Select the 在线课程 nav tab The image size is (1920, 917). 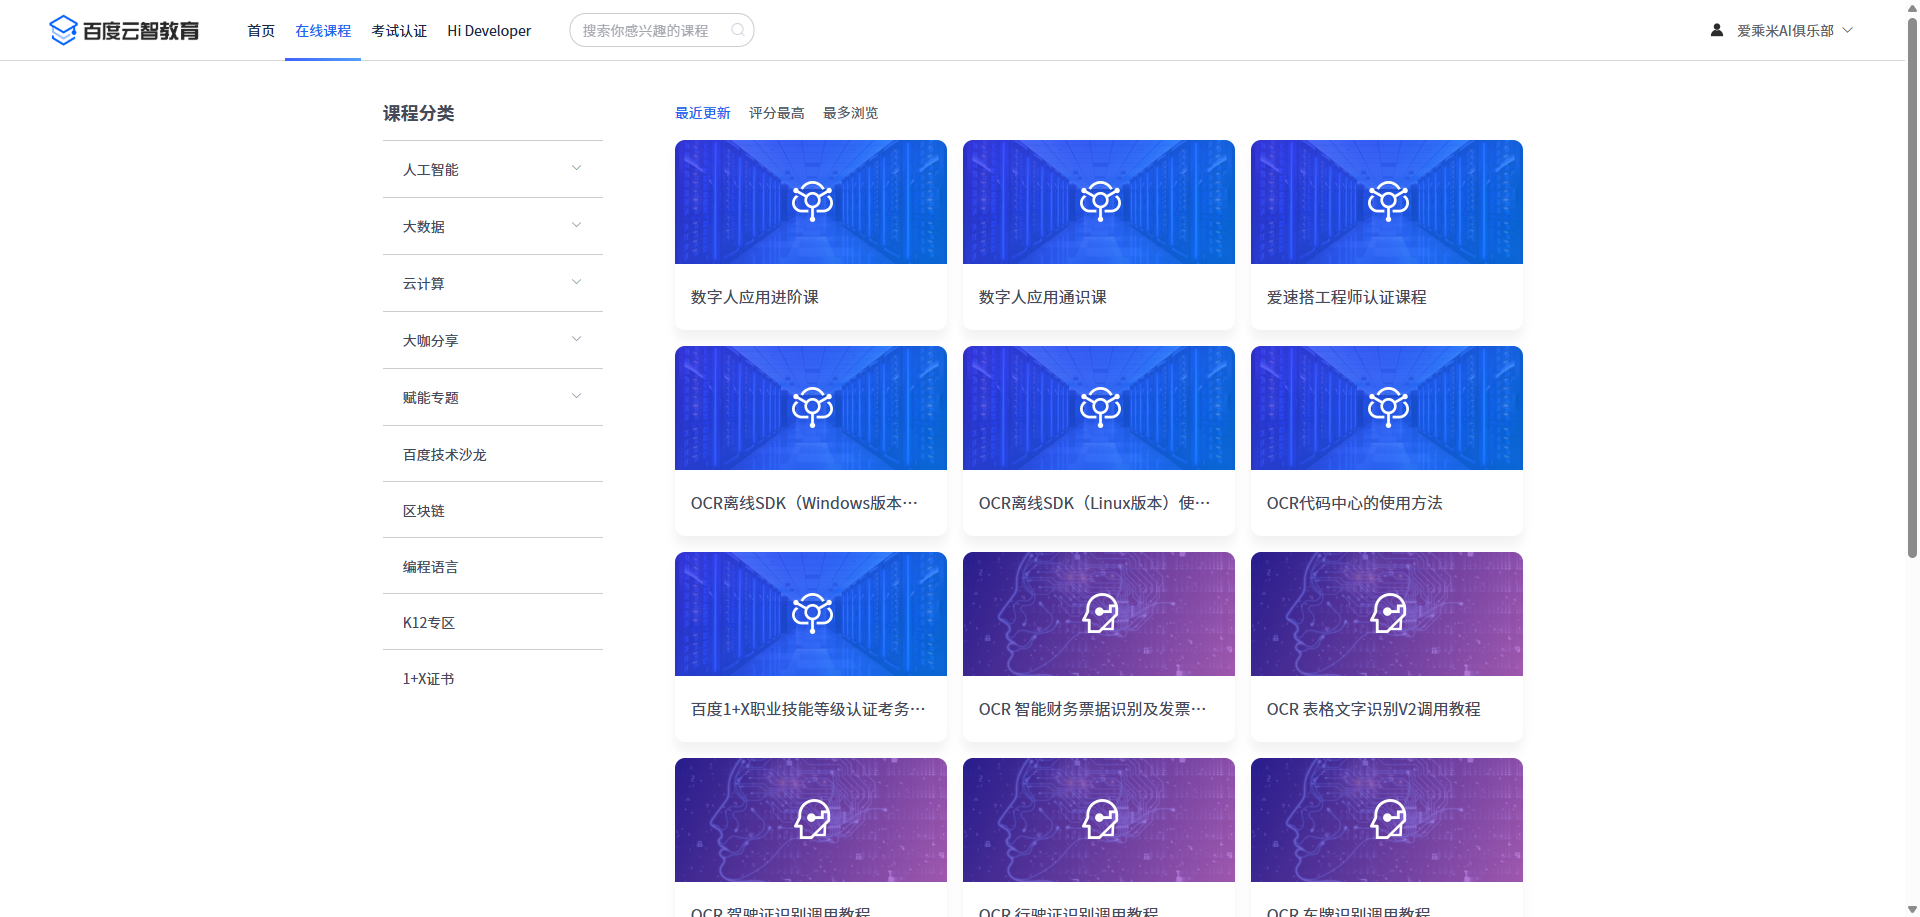click(x=323, y=31)
